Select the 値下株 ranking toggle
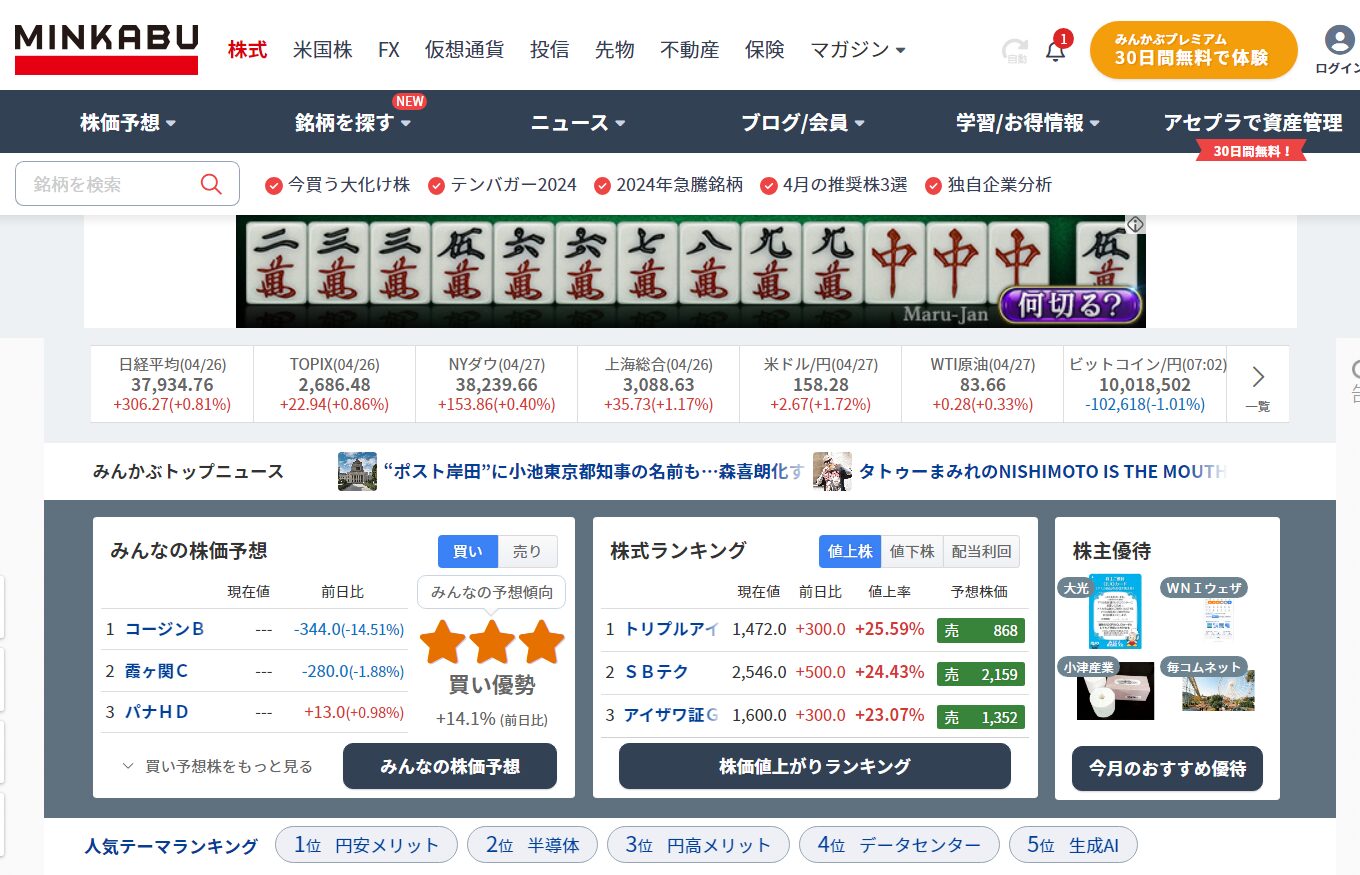 click(x=911, y=551)
